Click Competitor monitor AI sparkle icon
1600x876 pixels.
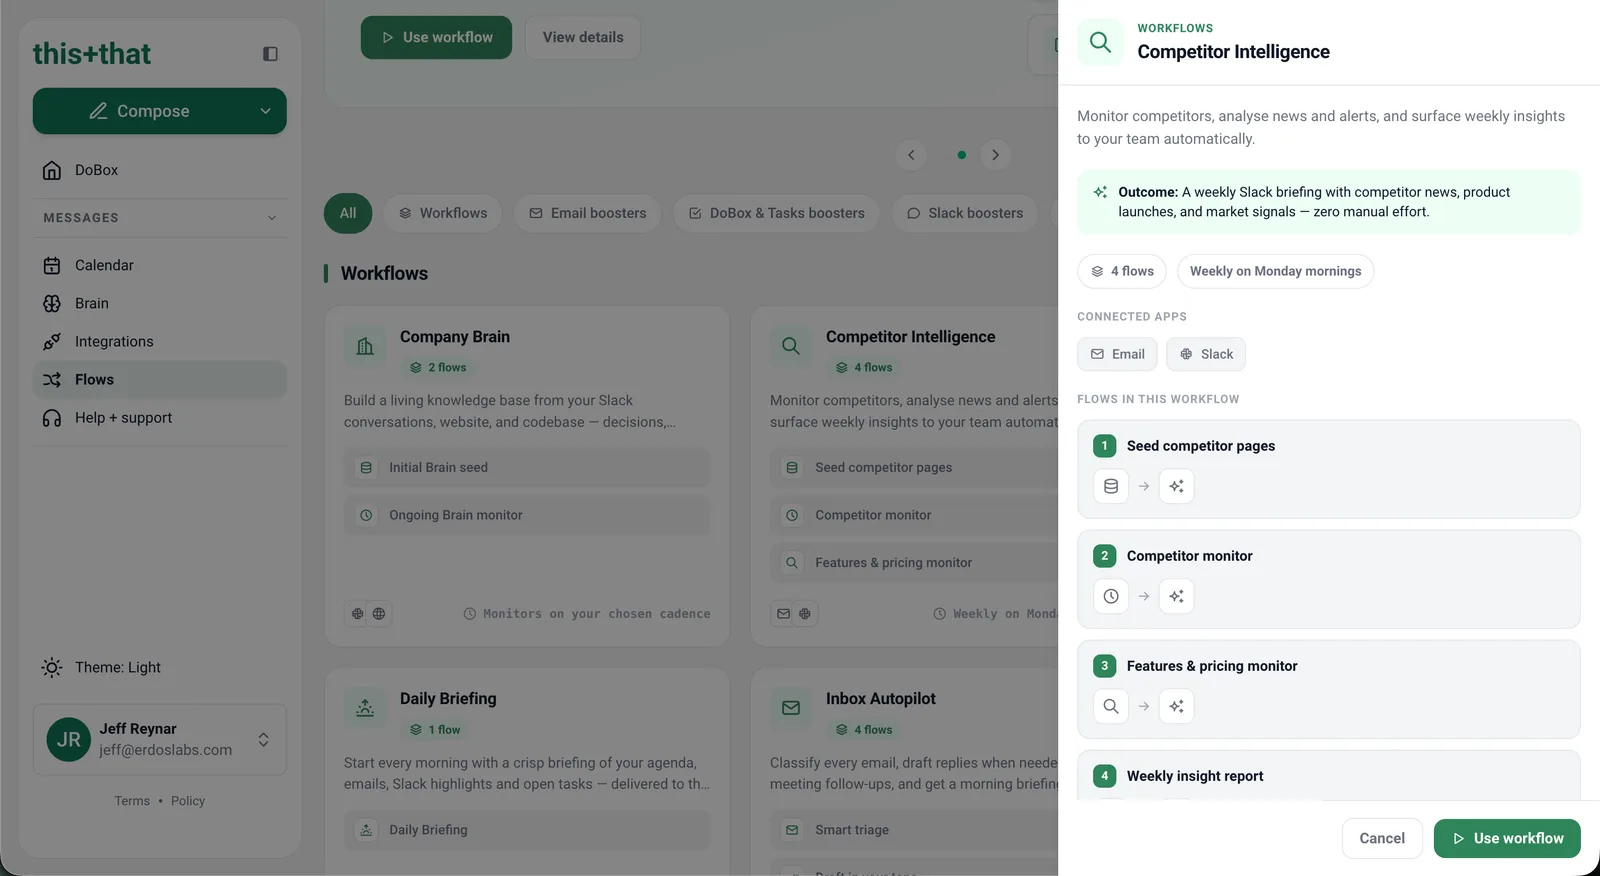click(x=1176, y=596)
